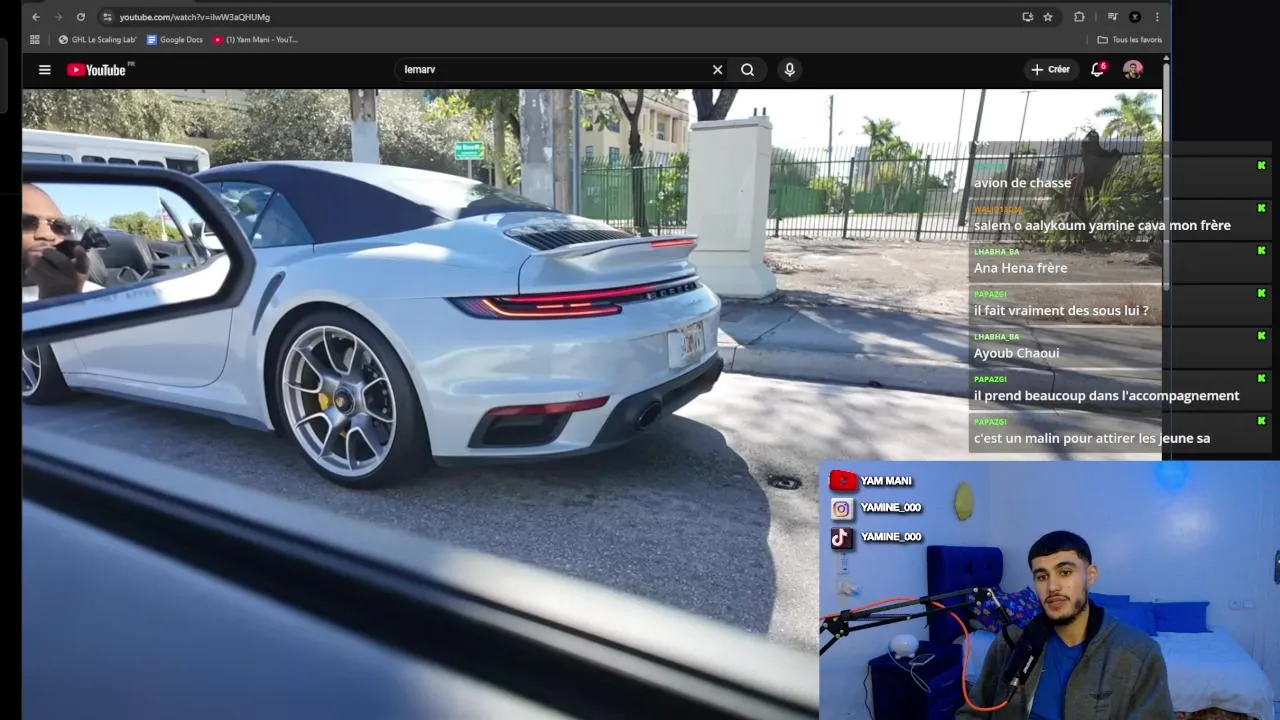Image resolution: width=1280 pixels, height=720 pixels.
Task: Click the YAM MANI overlay label
Action: pyautogui.click(x=886, y=481)
